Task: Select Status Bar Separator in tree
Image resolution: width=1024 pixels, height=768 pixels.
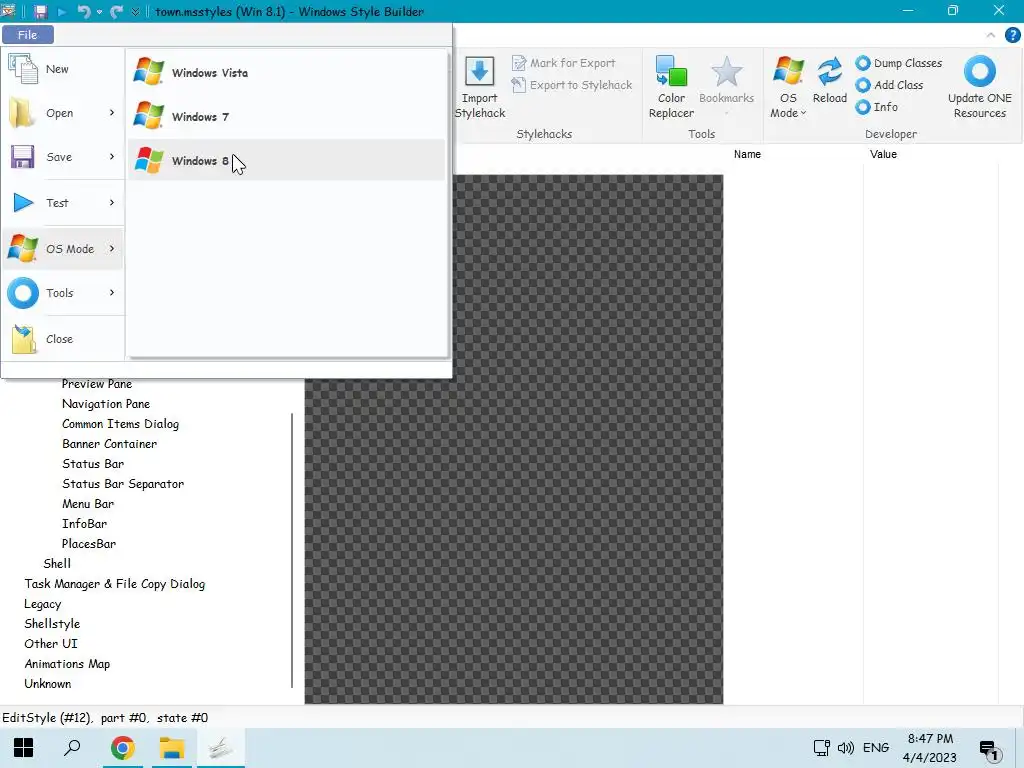Action: (x=123, y=484)
